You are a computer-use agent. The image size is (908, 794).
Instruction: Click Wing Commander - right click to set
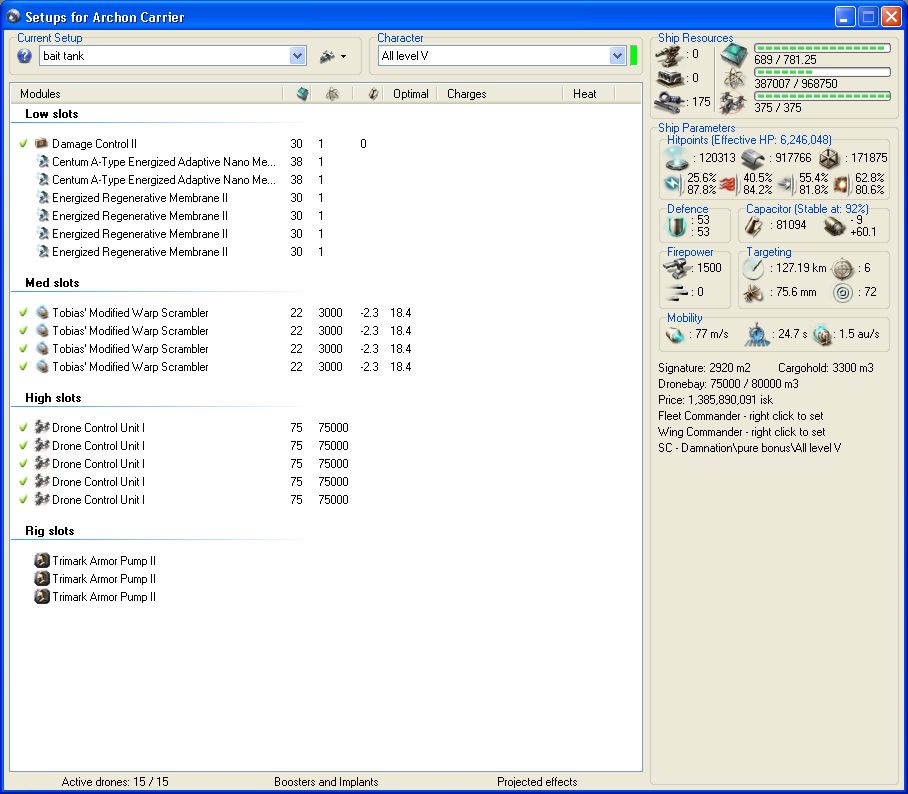[742, 432]
